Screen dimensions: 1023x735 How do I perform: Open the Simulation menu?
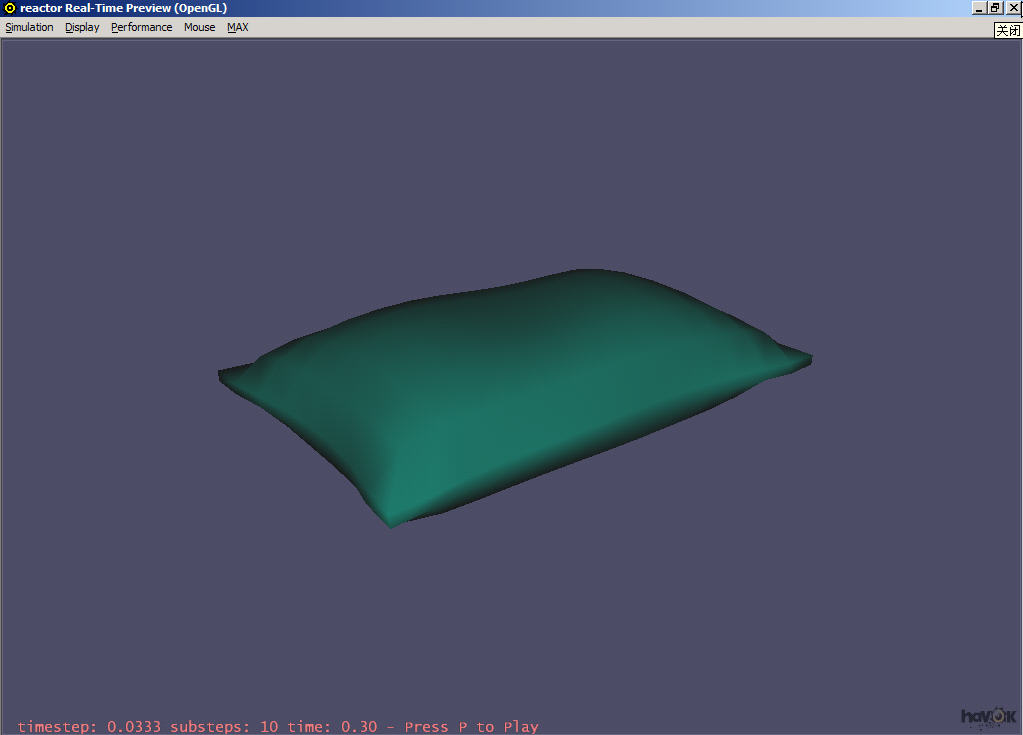coord(29,27)
